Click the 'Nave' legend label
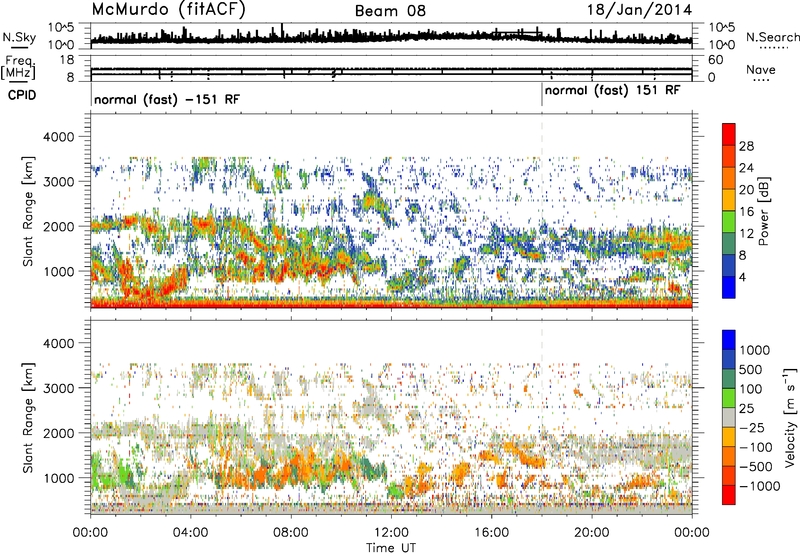 (761, 70)
